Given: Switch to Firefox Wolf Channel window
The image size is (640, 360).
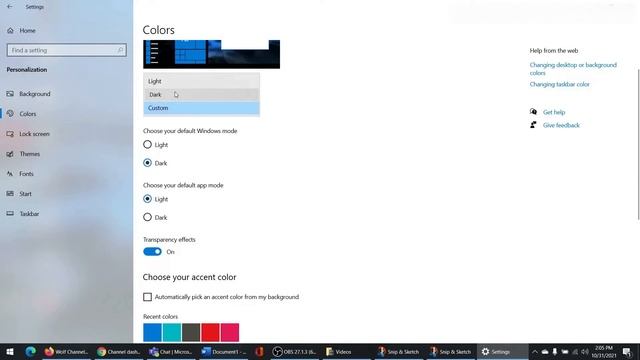Looking at the screenshot, I should click(x=66, y=351).
